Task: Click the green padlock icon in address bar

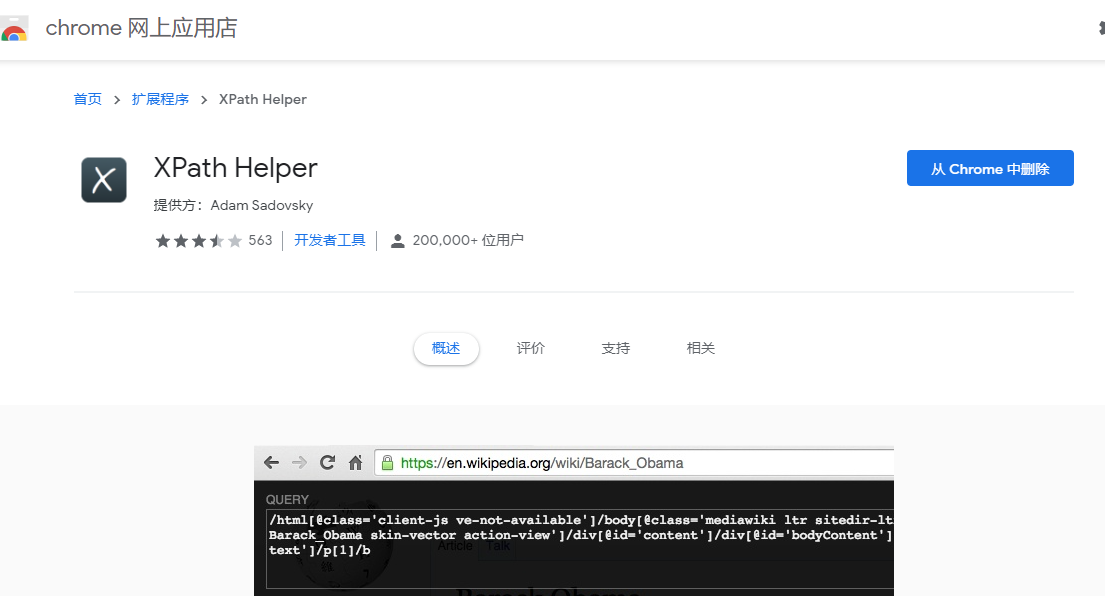Action: pos(387,463)
